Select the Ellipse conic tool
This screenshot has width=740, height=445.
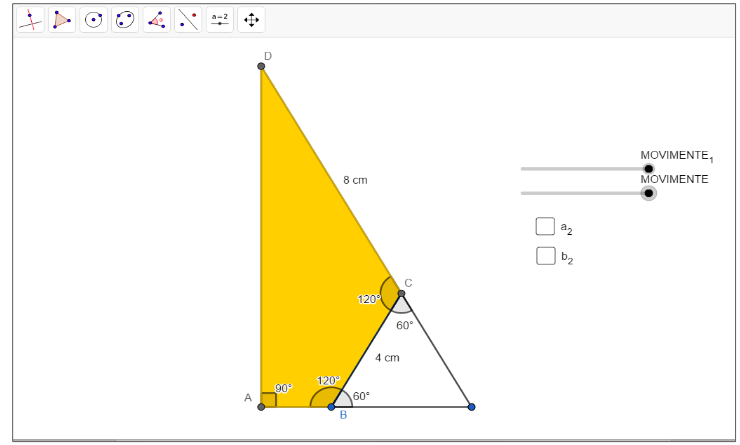125,19
